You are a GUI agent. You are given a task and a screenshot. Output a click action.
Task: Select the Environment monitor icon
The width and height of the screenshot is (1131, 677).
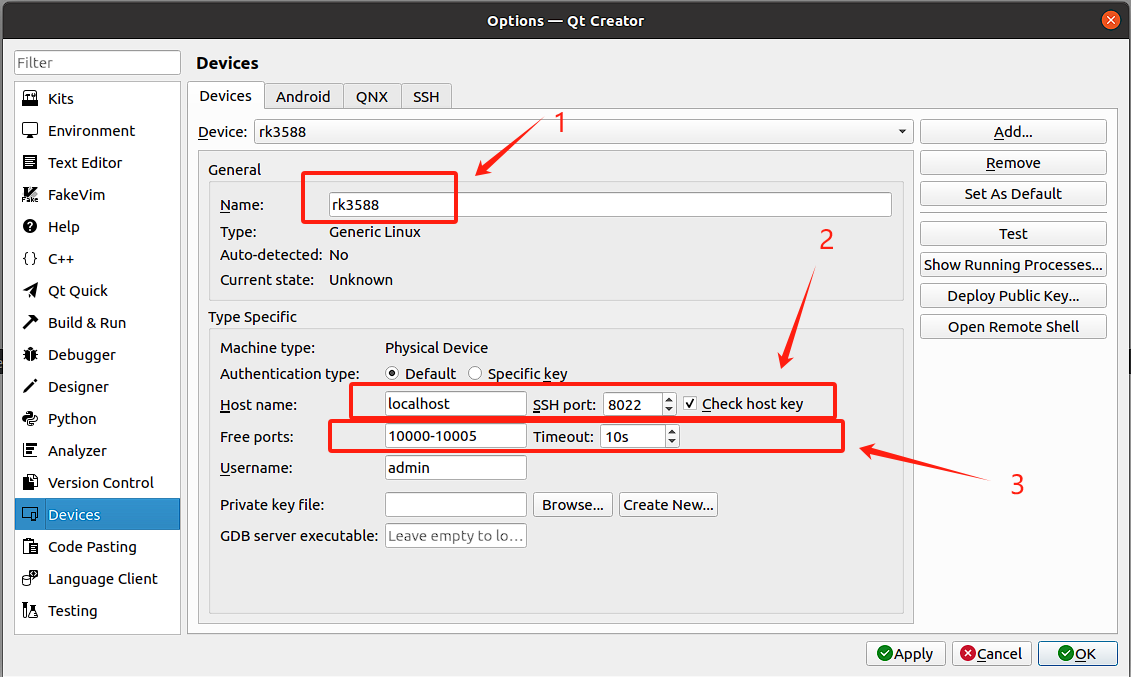click(x=30, y=131)
